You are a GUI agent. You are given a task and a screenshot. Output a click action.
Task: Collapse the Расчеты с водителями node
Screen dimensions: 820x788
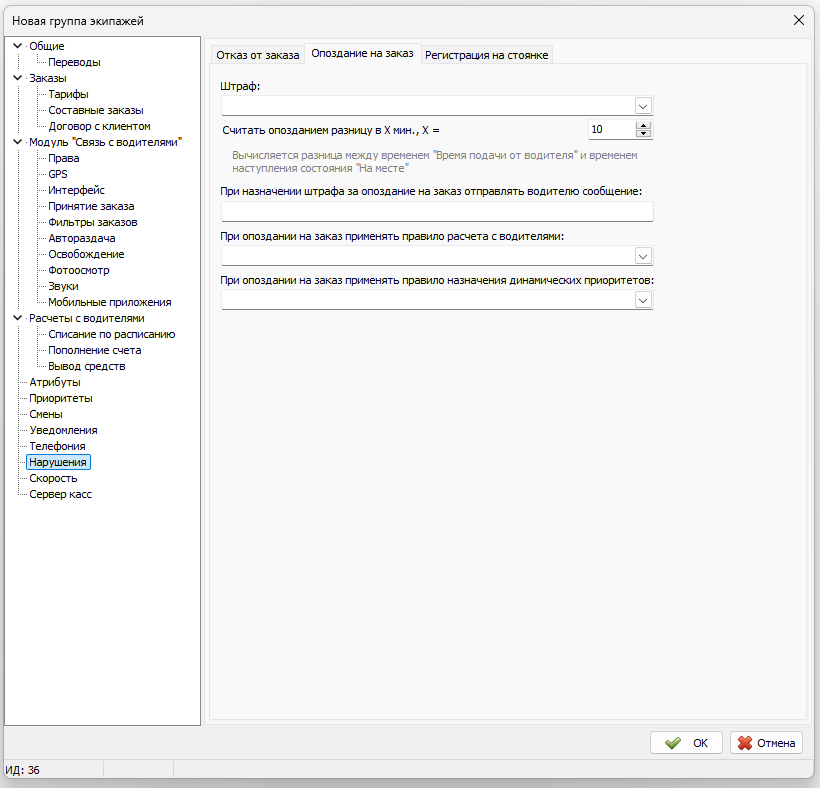pos(17,318)
